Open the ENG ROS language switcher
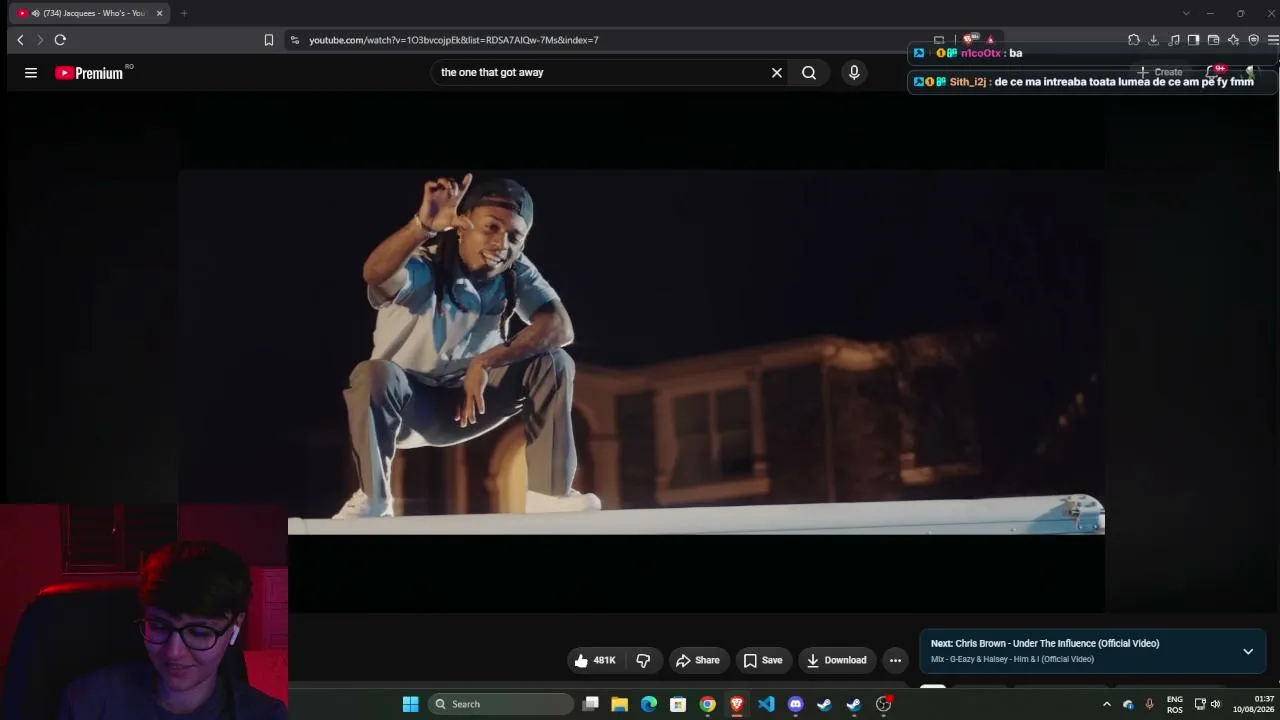 pyautogui.click(x=1174, y=704)
